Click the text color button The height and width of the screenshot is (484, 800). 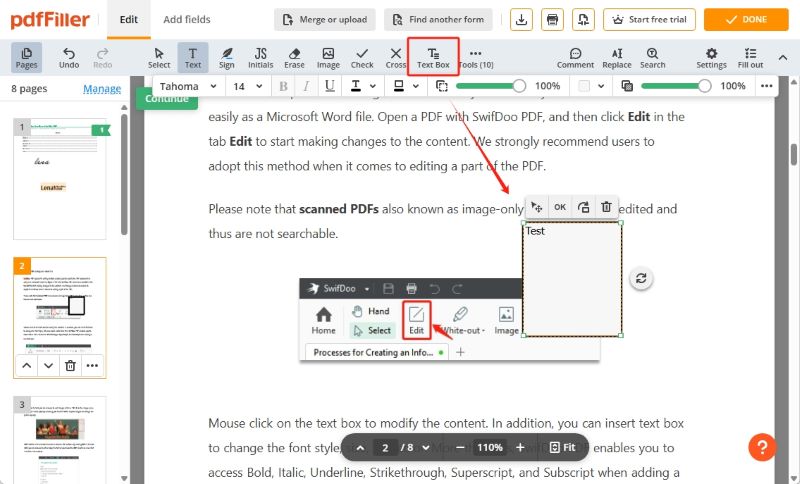tap(356, 86)
